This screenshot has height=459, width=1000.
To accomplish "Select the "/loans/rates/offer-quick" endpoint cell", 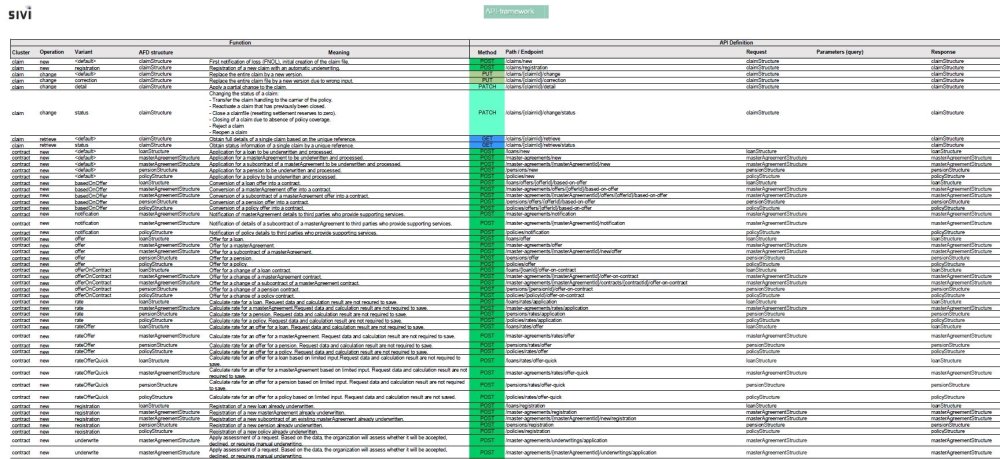I will [x=624, y=361].
